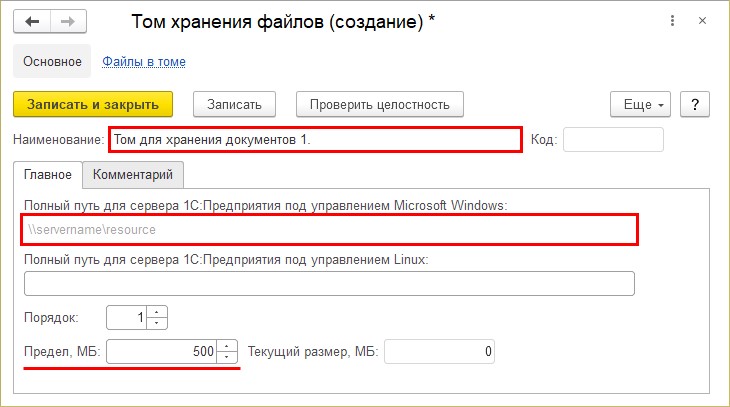Open the Основное section
The image size is (730, 407).
tap(52, 61)
